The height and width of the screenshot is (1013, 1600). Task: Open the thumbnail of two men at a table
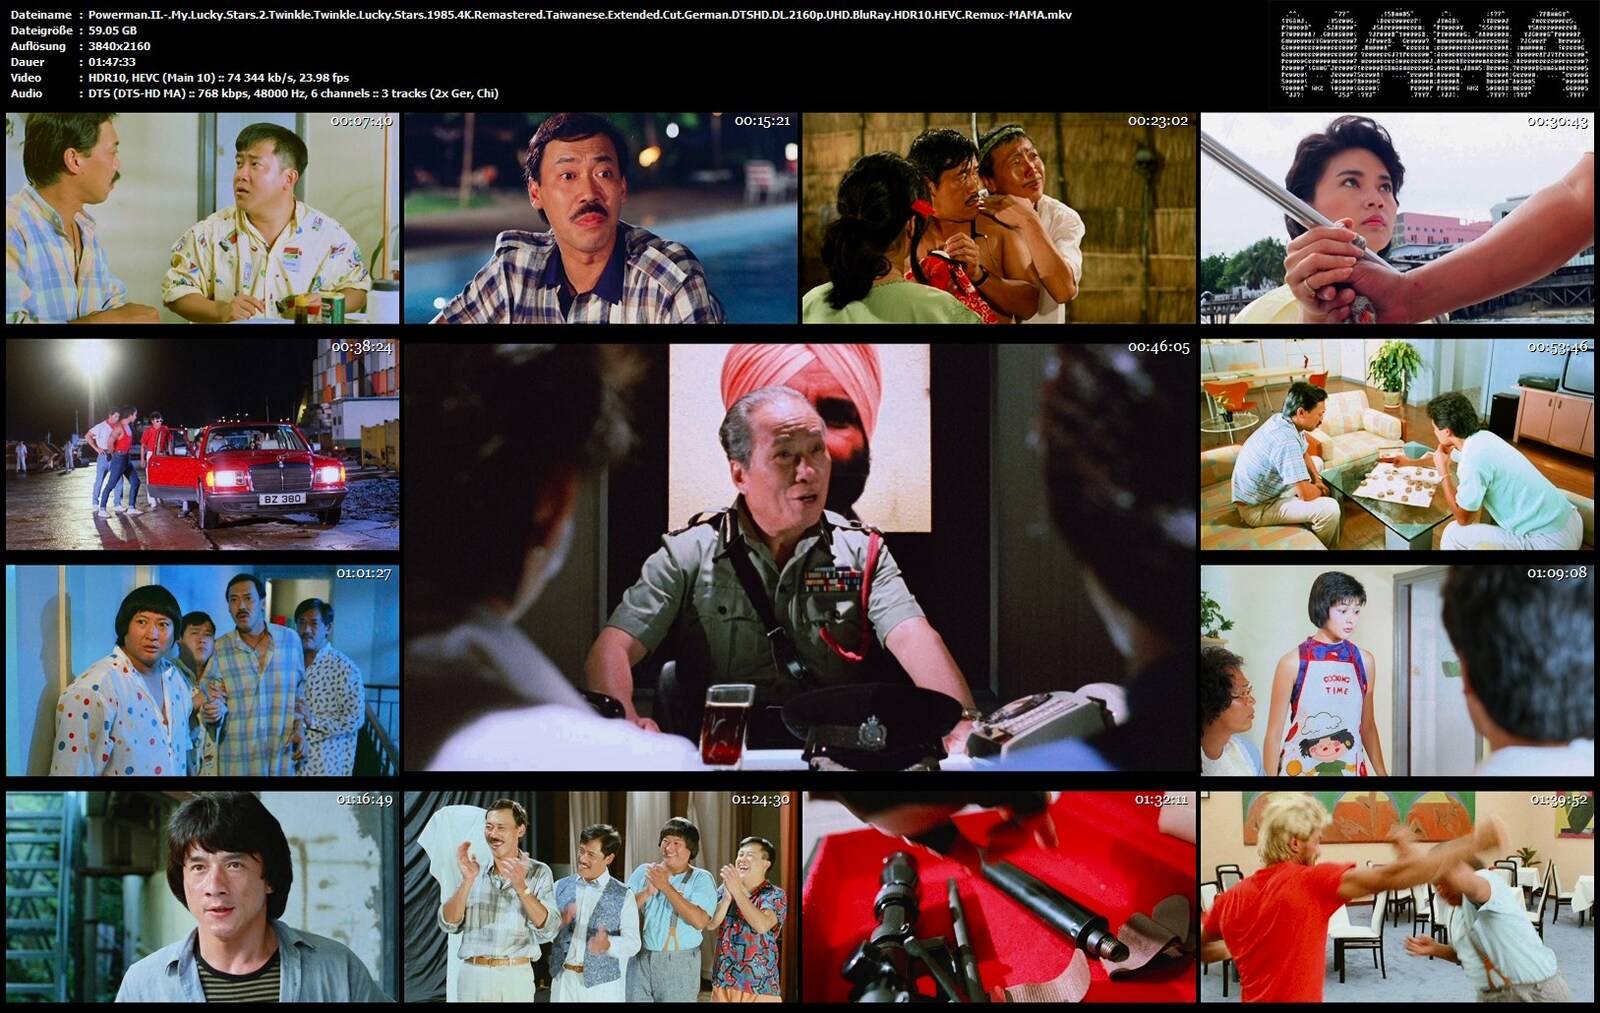202,218
